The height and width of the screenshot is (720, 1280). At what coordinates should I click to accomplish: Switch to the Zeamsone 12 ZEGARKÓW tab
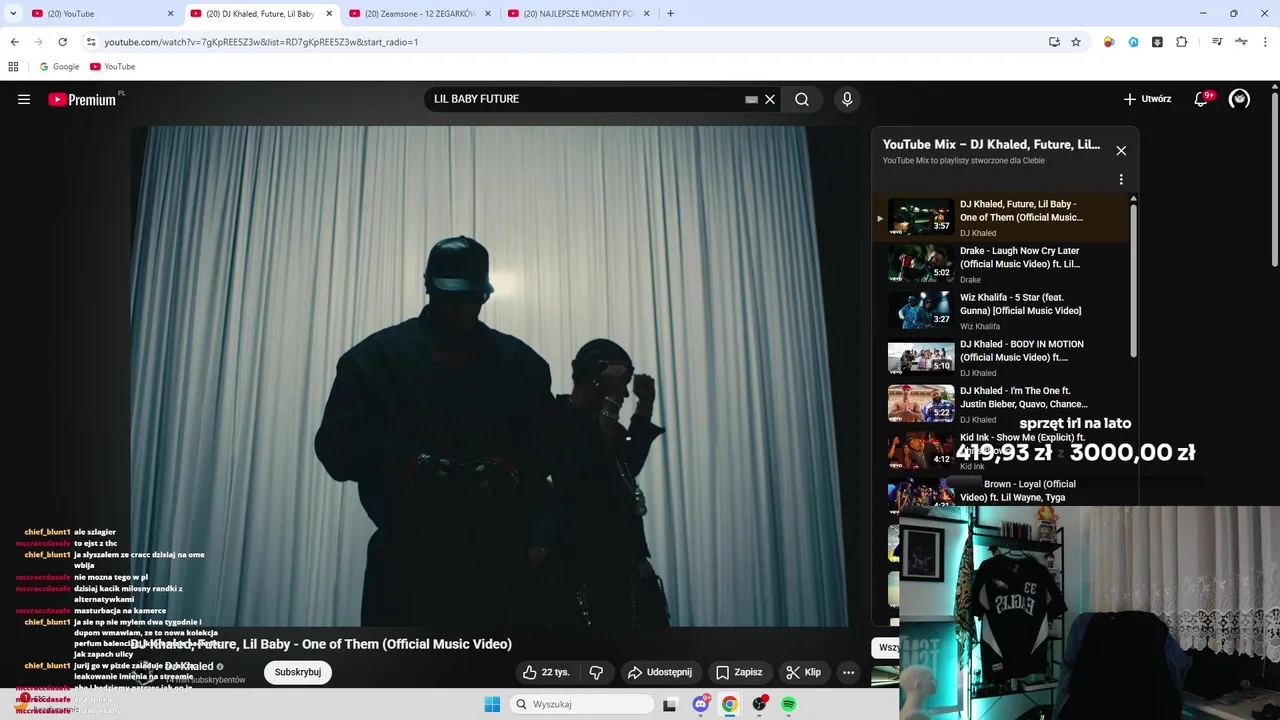click(420, 14)
